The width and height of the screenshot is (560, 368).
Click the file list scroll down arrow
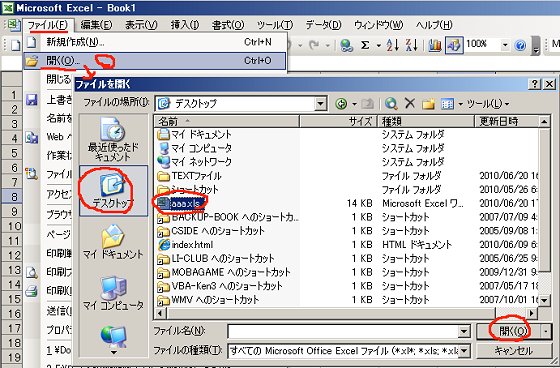544,300
